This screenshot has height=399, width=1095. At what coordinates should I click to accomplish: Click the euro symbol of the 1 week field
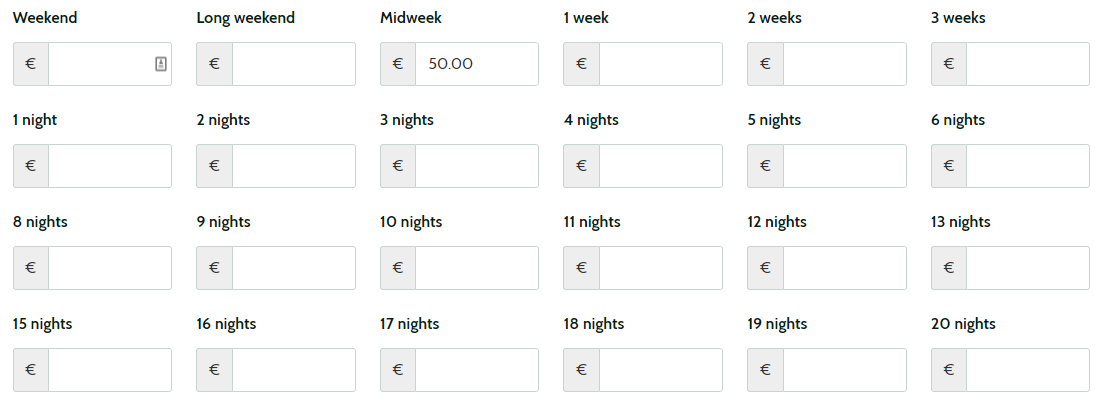[x=582, y=64]
